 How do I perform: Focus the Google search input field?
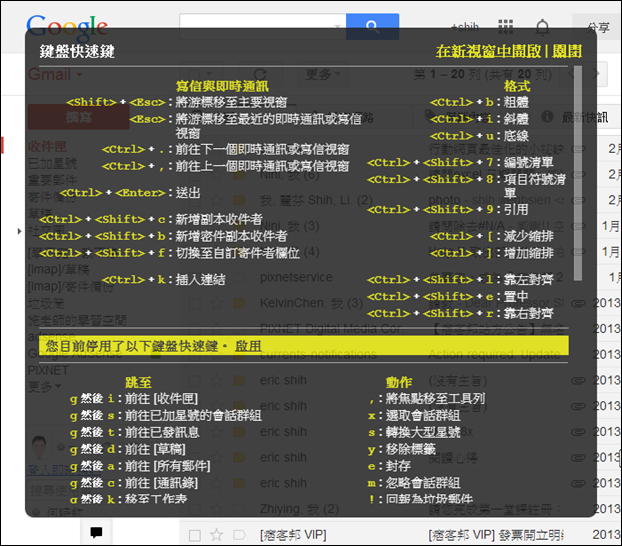[x=263, y=26]
